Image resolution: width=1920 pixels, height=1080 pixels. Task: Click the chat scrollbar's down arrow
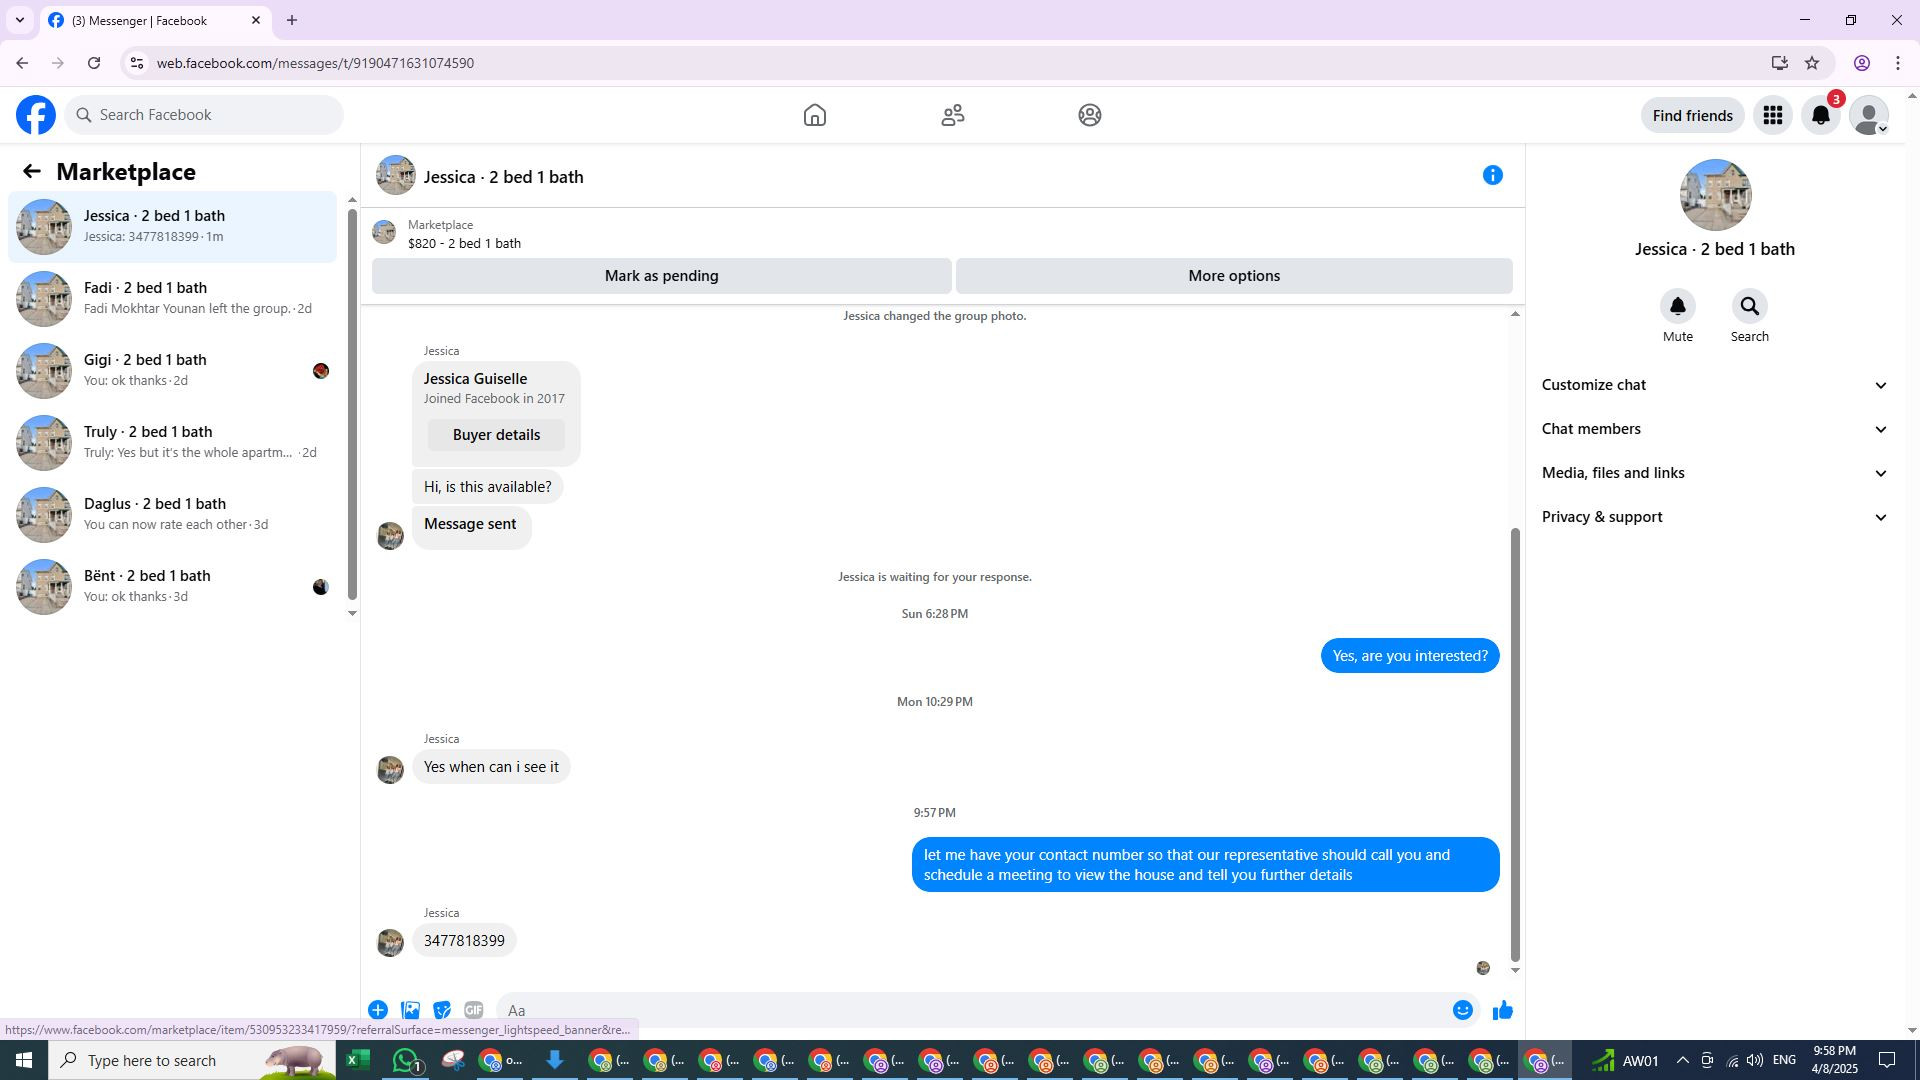[x=1515, y=971]
